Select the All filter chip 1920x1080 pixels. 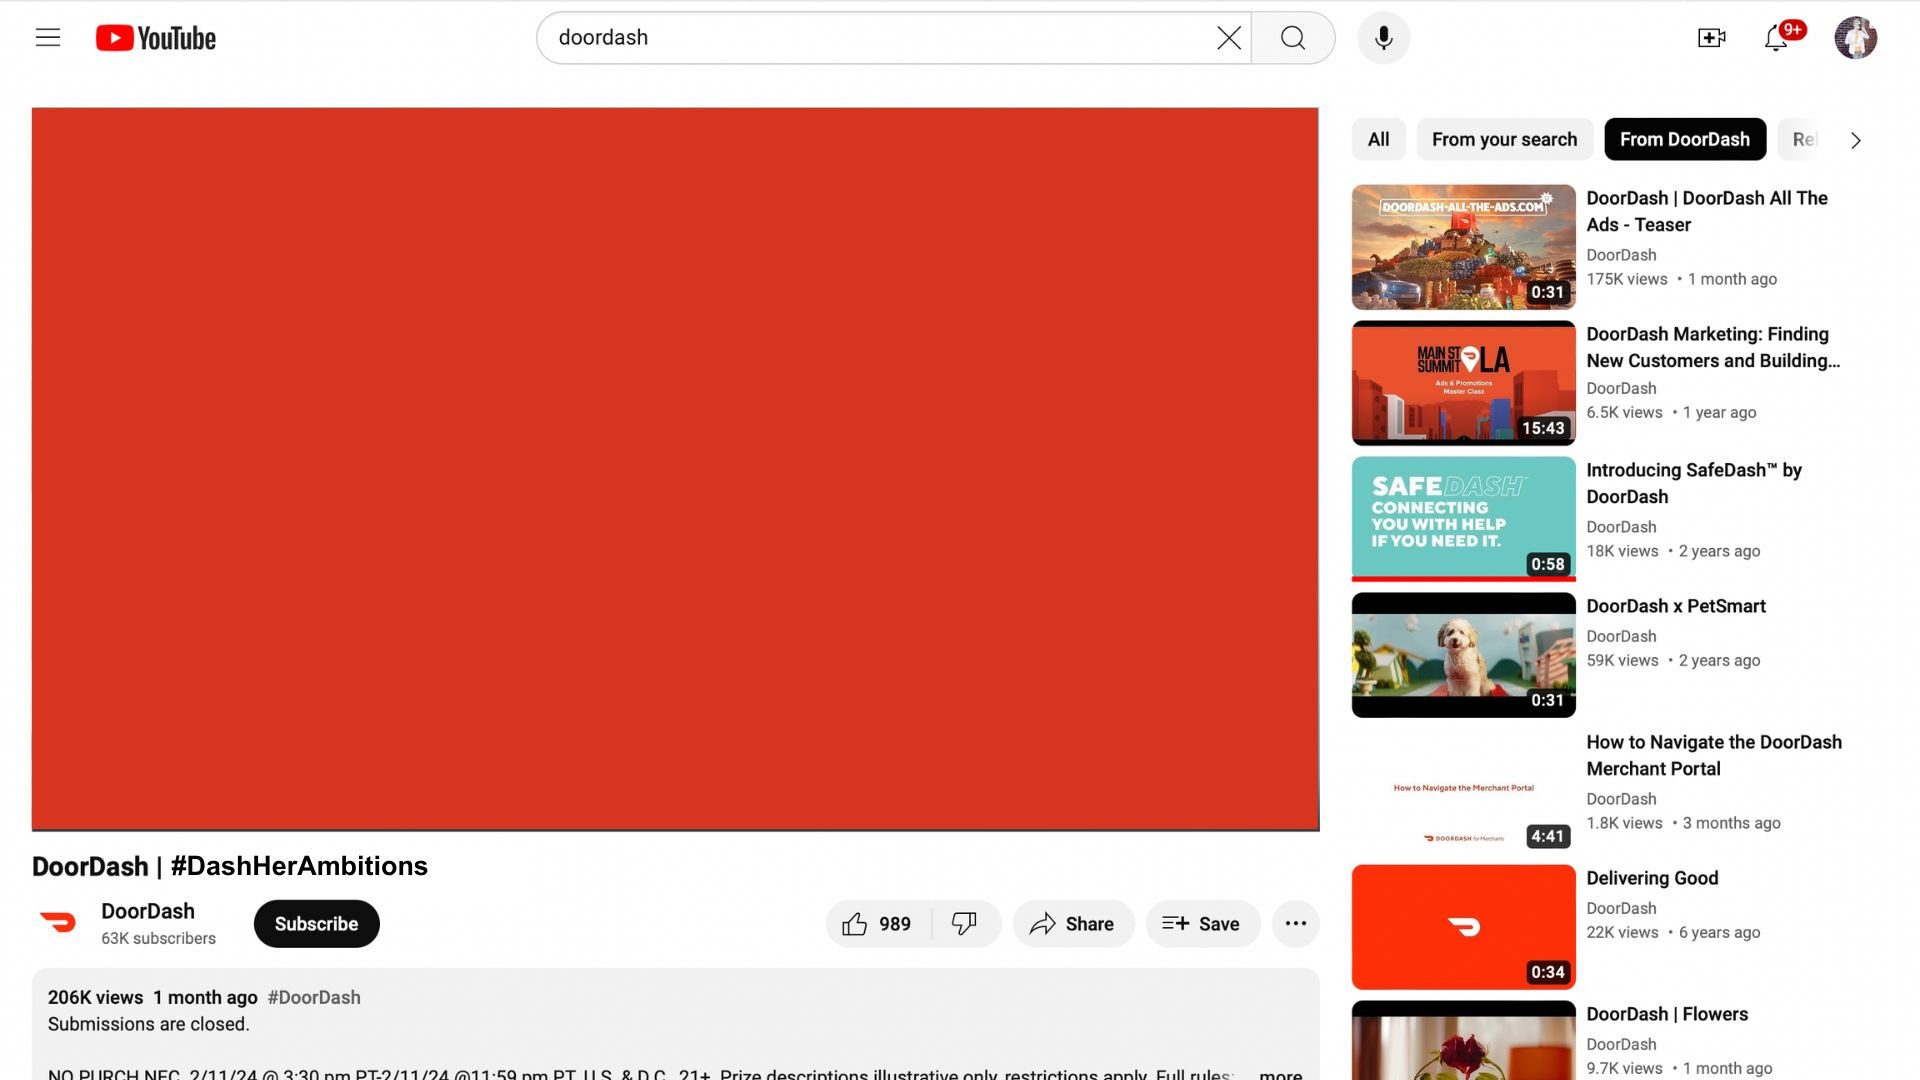tap(1379, 139)
